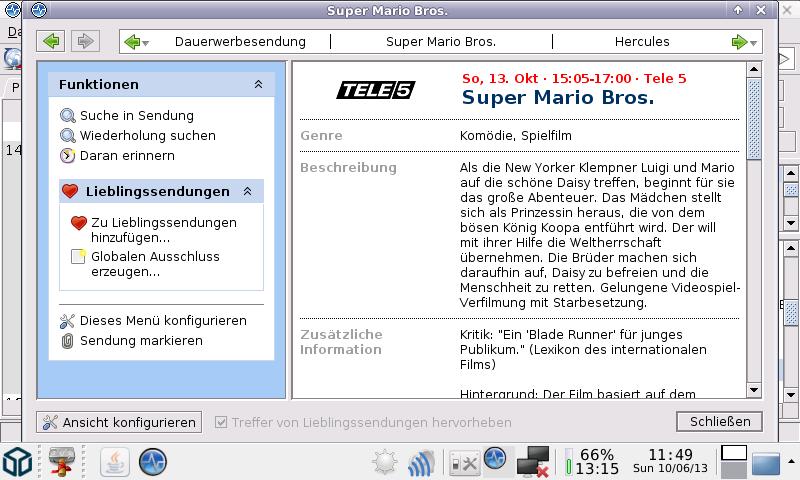
Task: Click the Tele 5 channel logo
Action: pyautogui.click(x=375, y=90)
